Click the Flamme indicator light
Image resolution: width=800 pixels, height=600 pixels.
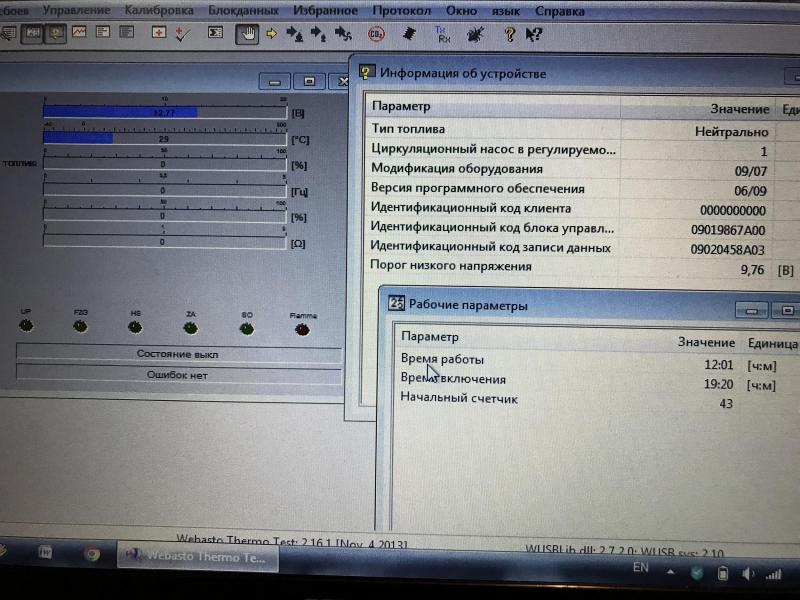click(302, 327)
